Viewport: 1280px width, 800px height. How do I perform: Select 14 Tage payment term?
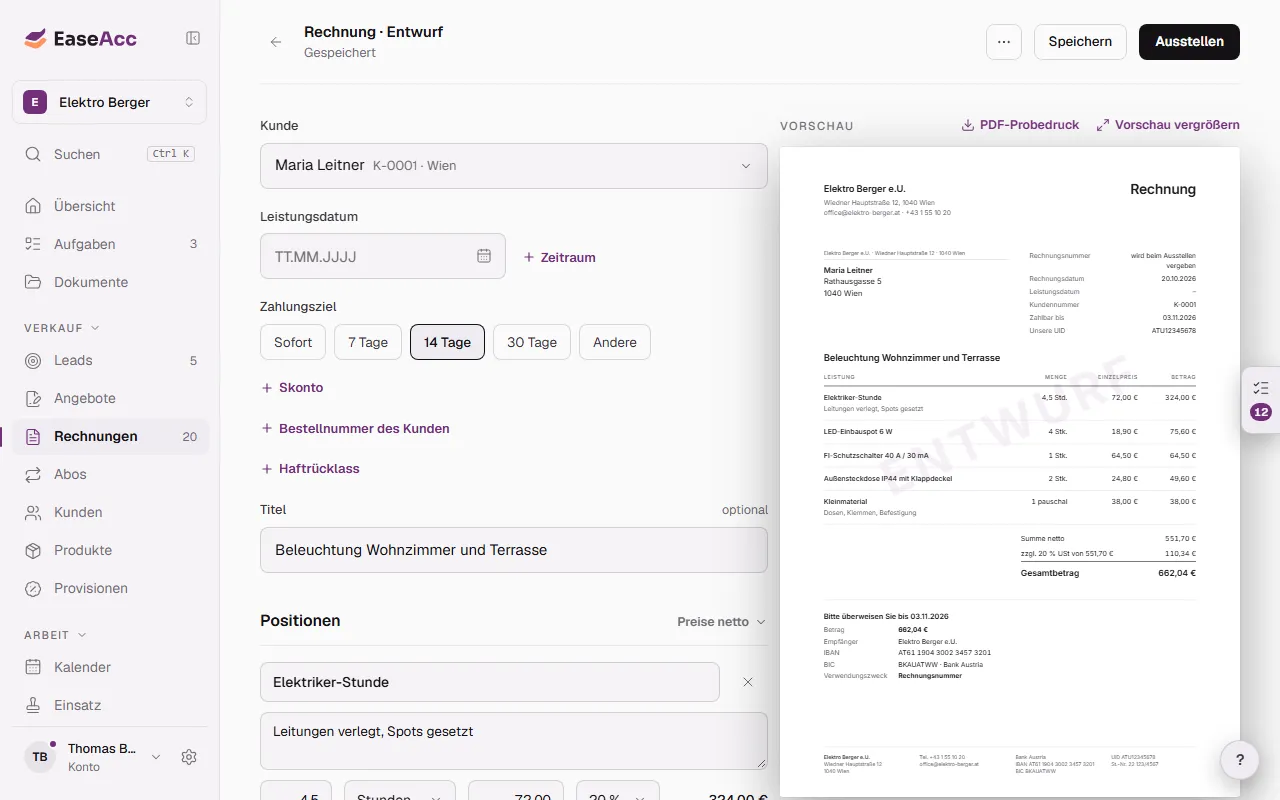click(447, 342)
